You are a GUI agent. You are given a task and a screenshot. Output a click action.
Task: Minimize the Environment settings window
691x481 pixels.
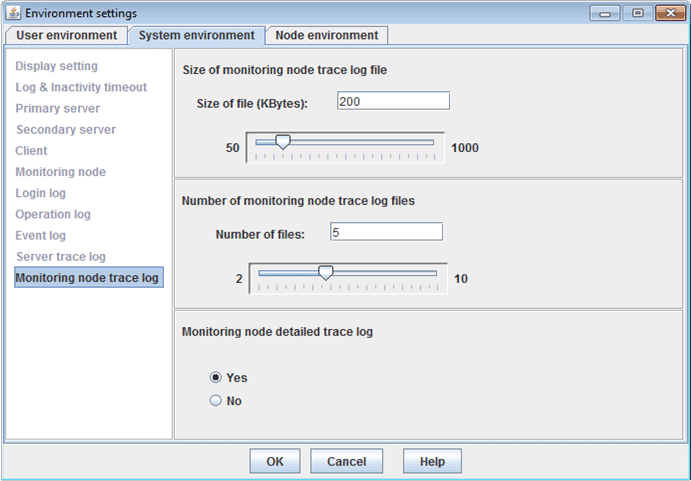click(605, 13)
